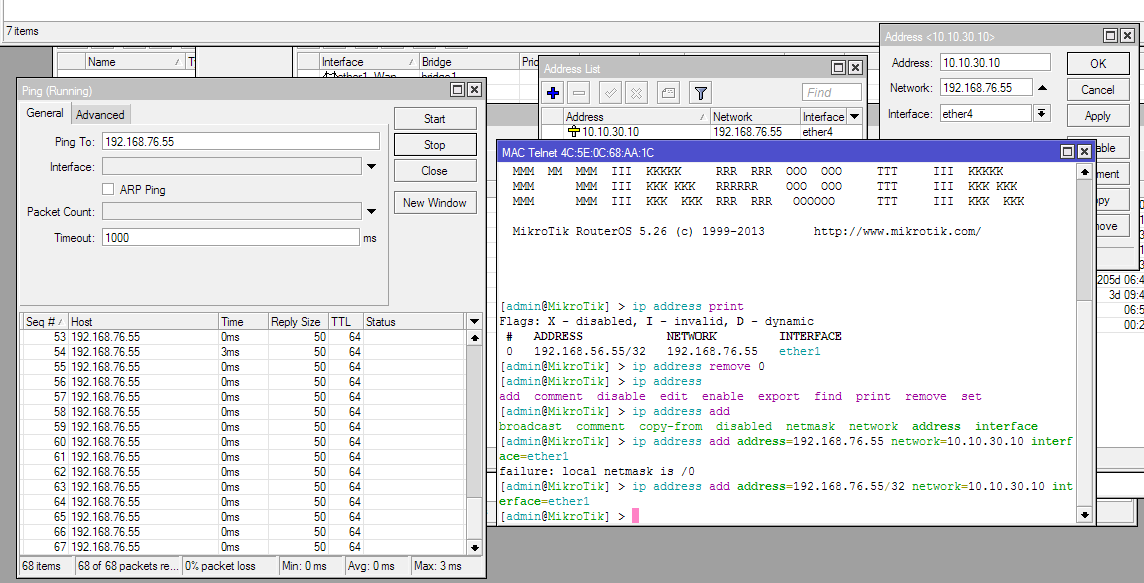
Task: Click the yellow icon beside address 10.10.30.10
Action: (573, 130)
